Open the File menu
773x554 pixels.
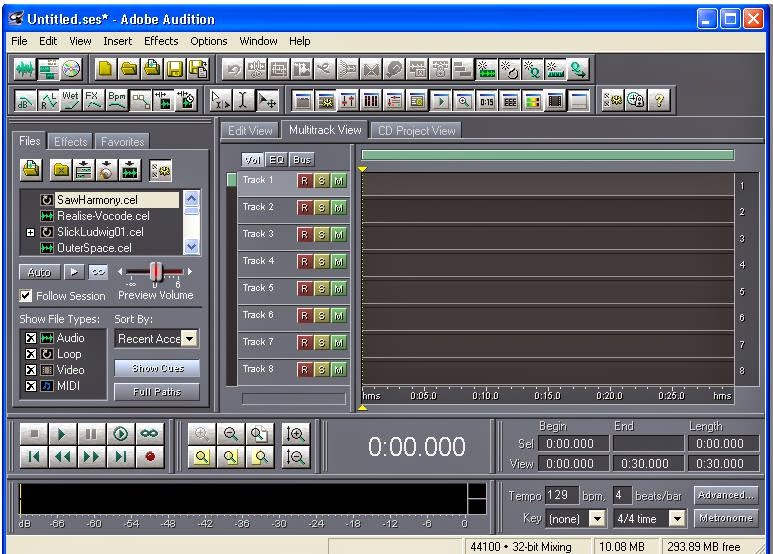(19, 41)
